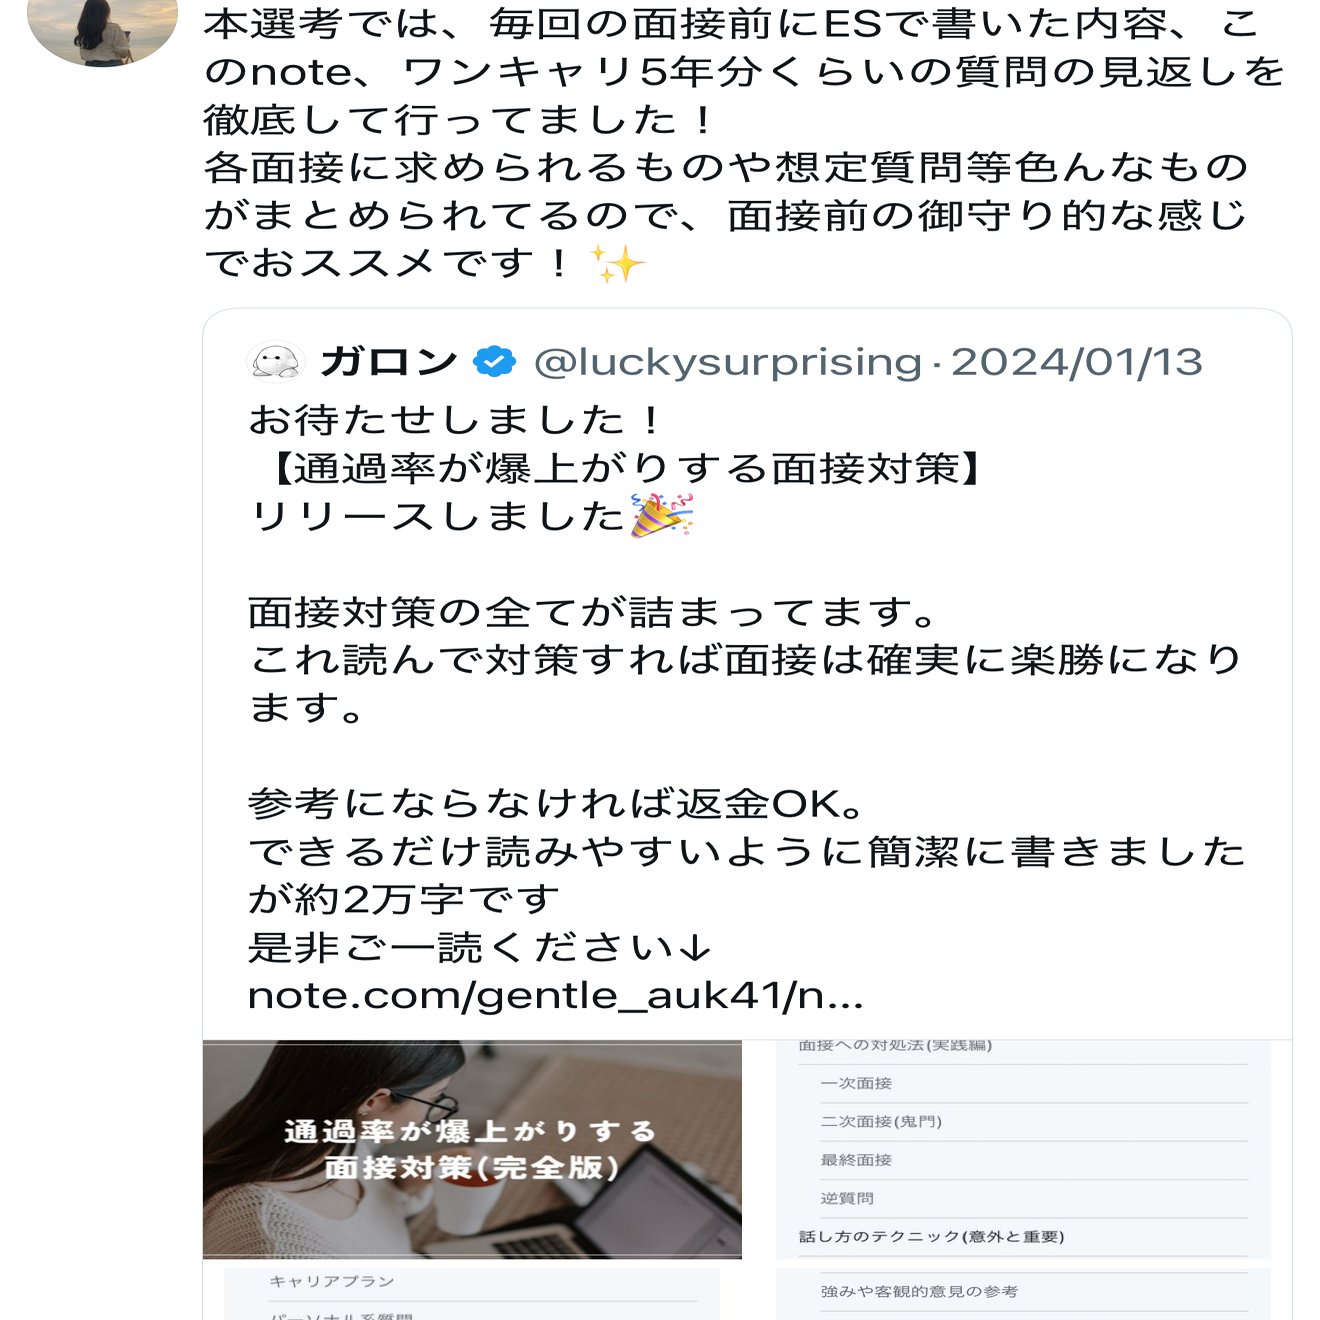Open the キャリアプラン image preview
The width and height of the screenshot is (1320, 1320).
(x=472, y=1294)
